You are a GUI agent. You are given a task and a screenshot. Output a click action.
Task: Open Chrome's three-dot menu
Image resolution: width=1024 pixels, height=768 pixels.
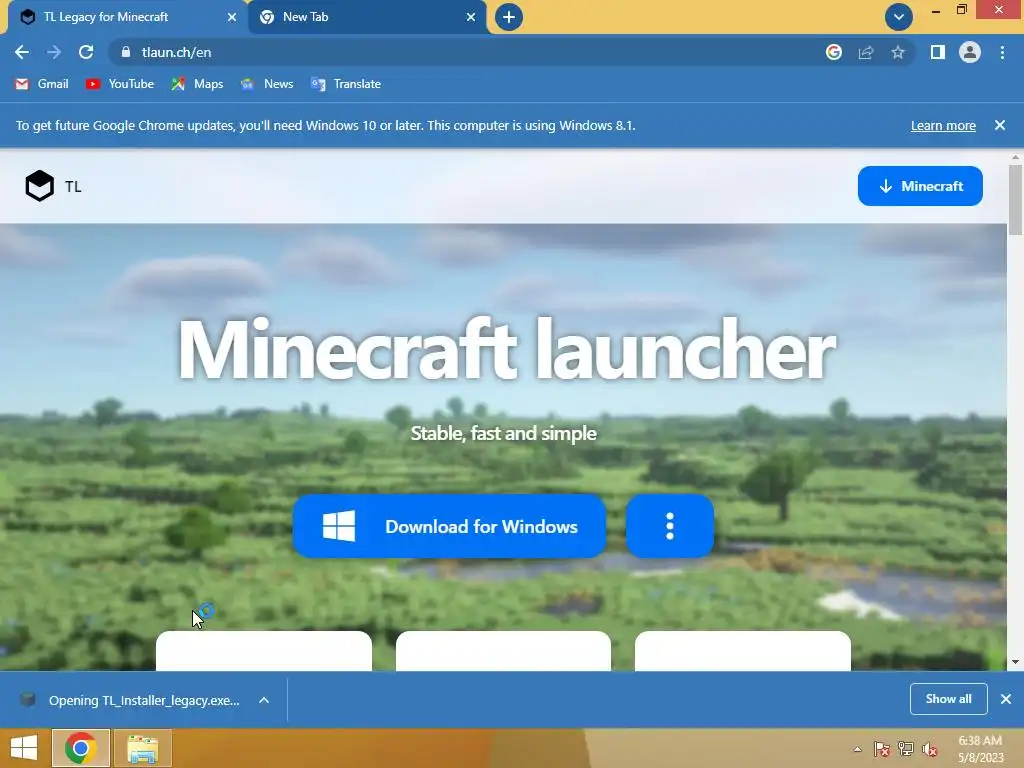(1002, 52)
